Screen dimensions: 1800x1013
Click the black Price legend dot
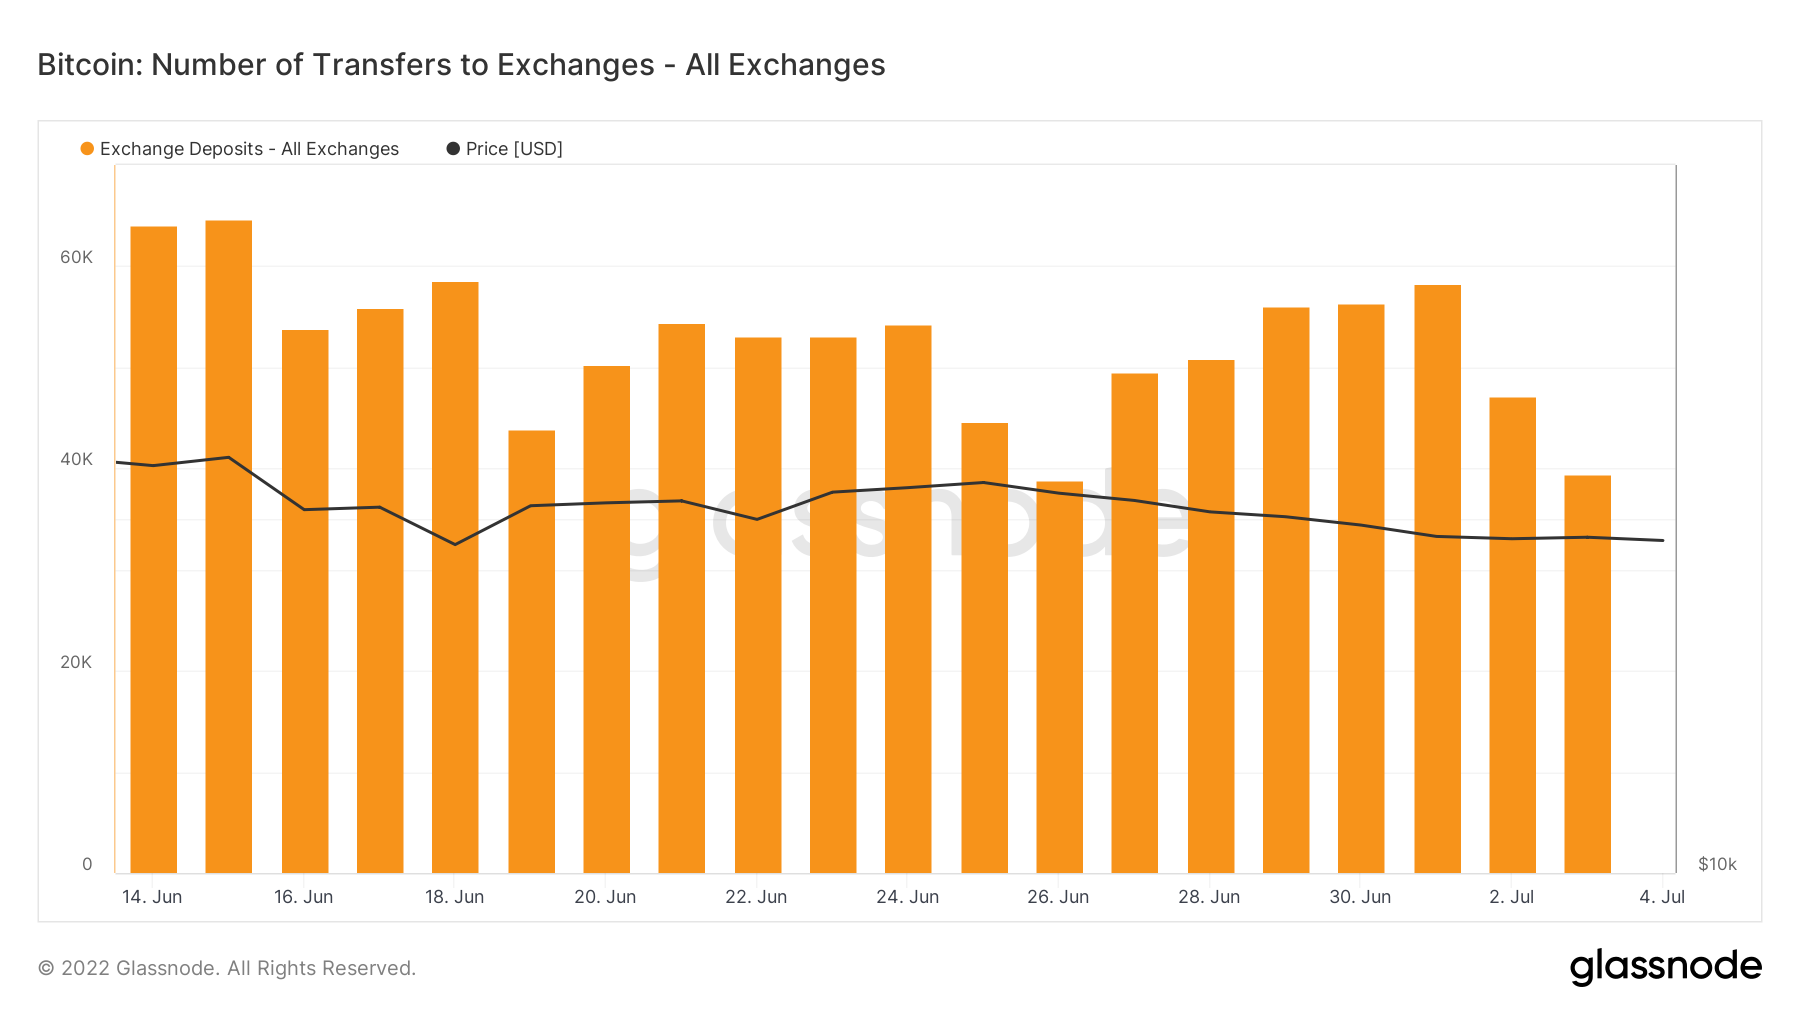tap(453, 149)
